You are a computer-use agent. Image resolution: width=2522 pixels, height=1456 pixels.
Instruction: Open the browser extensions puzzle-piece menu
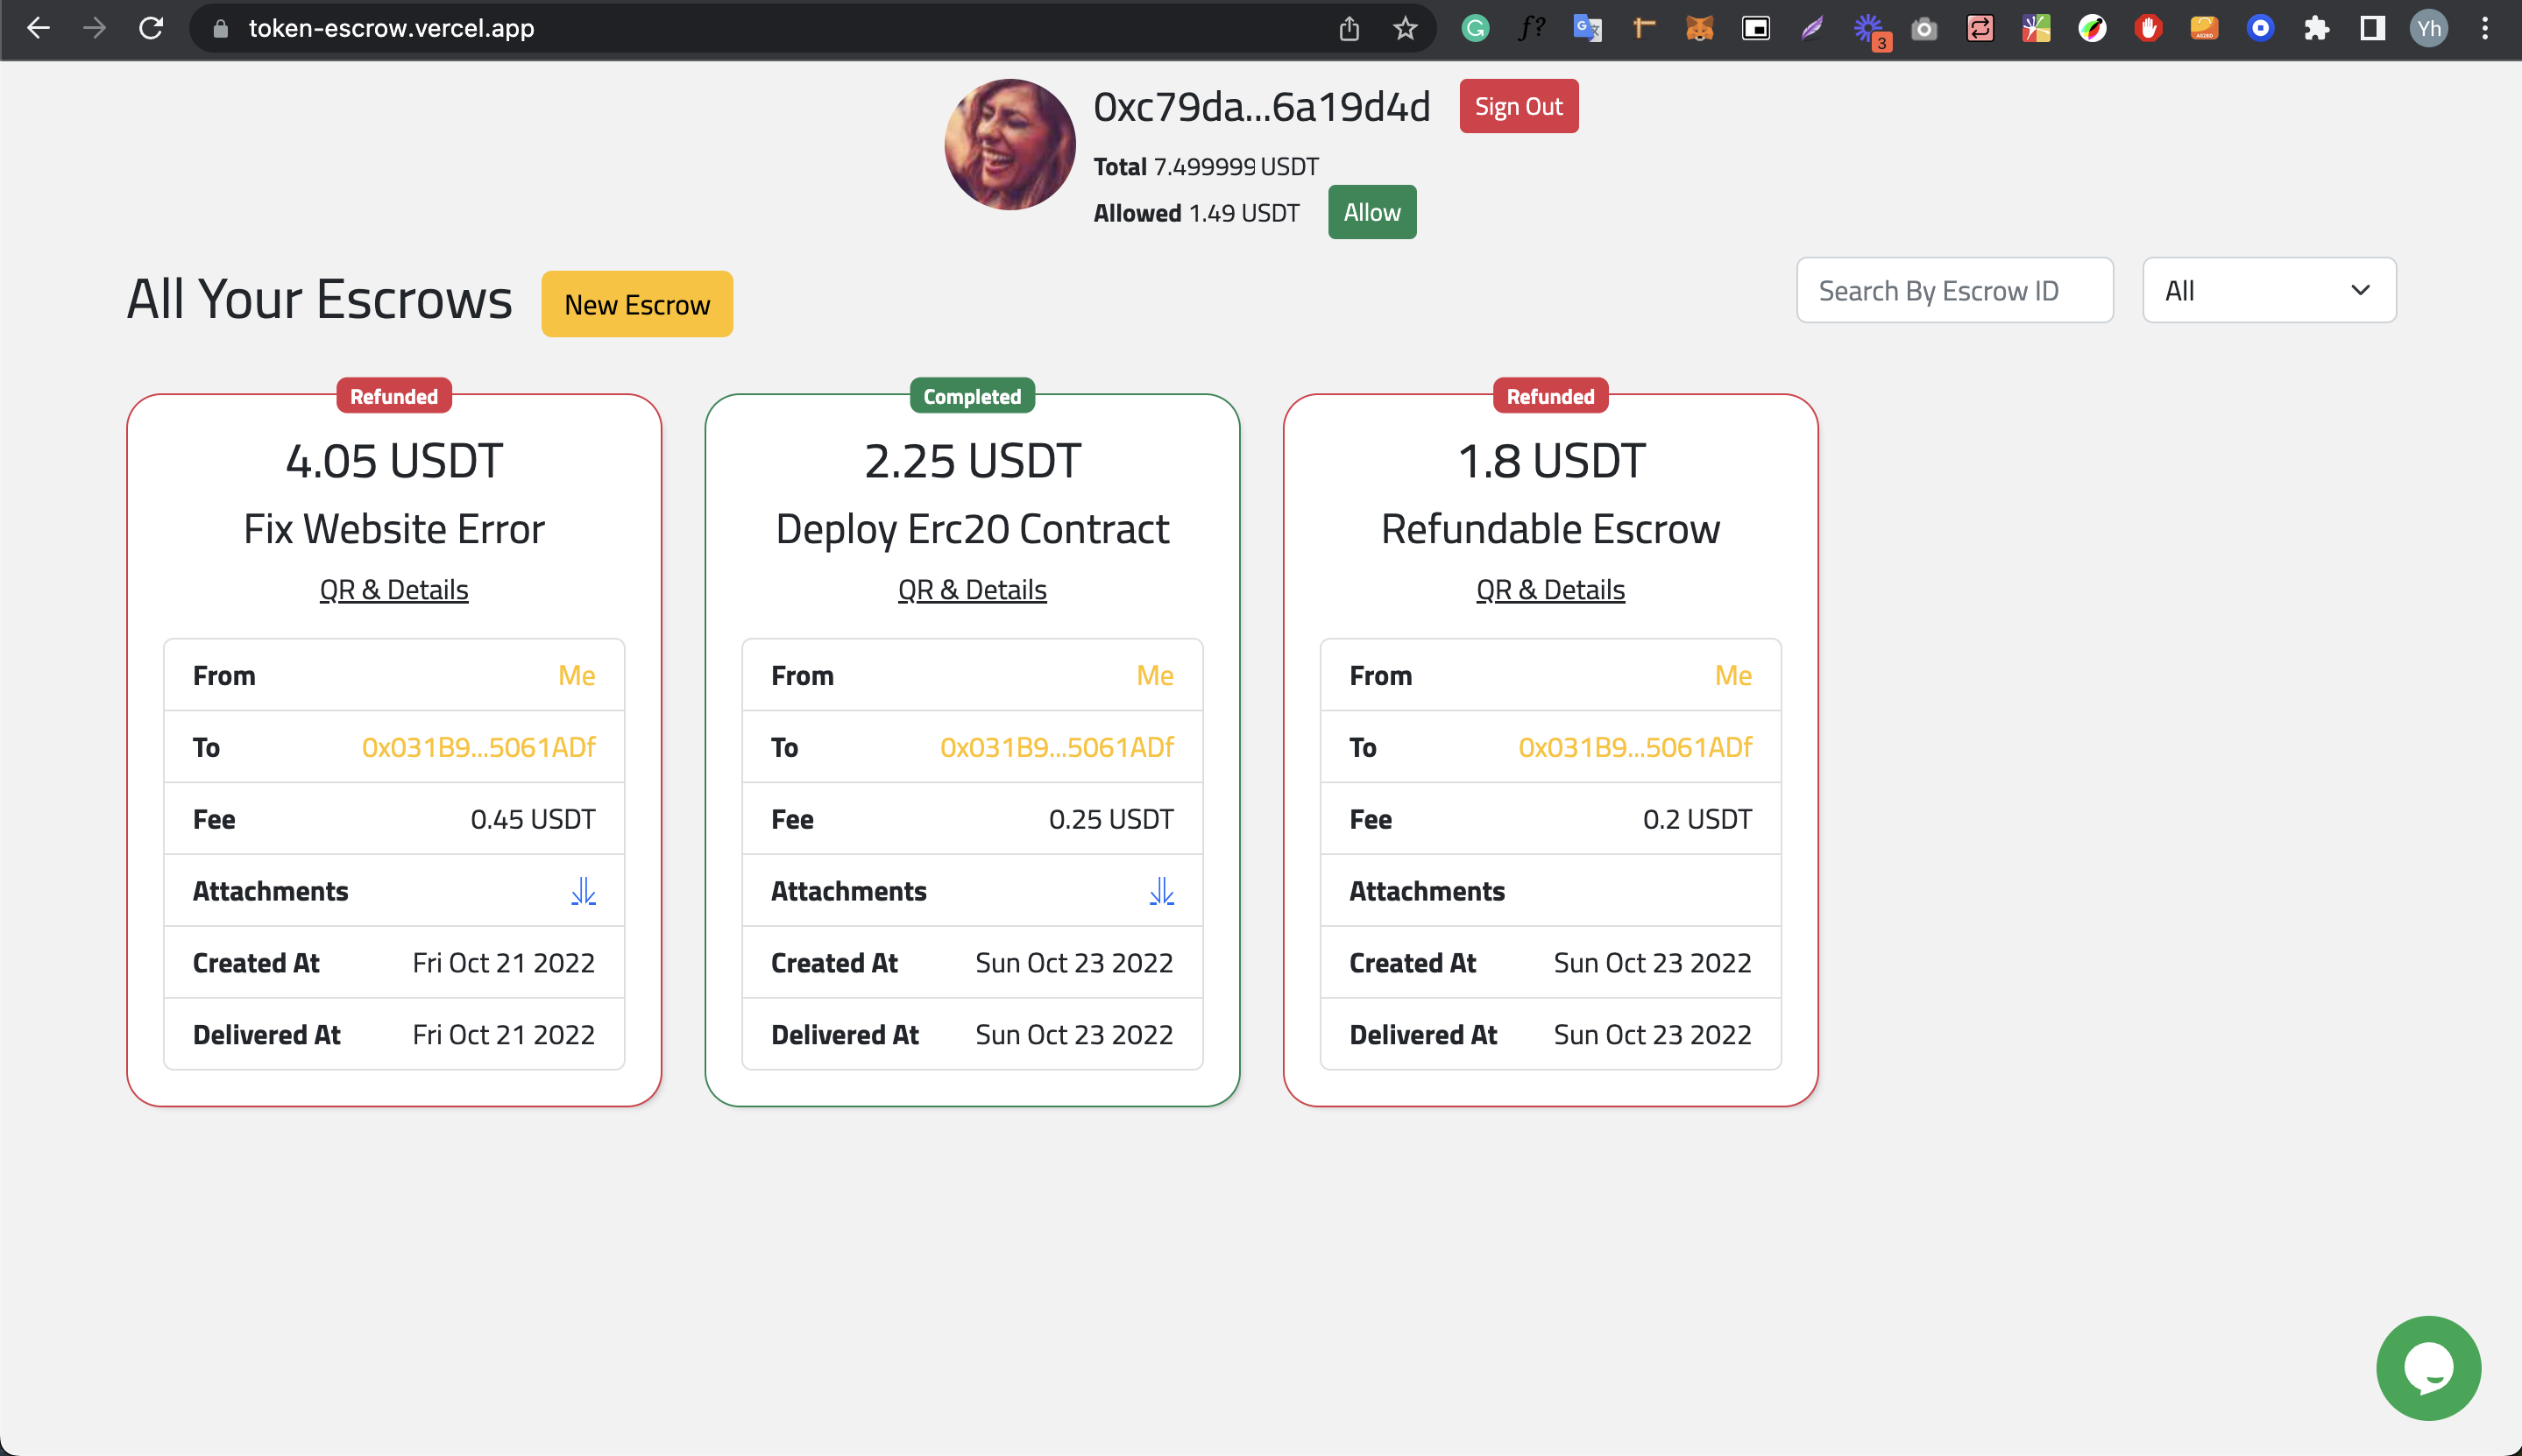click(x=2317, y=28)
